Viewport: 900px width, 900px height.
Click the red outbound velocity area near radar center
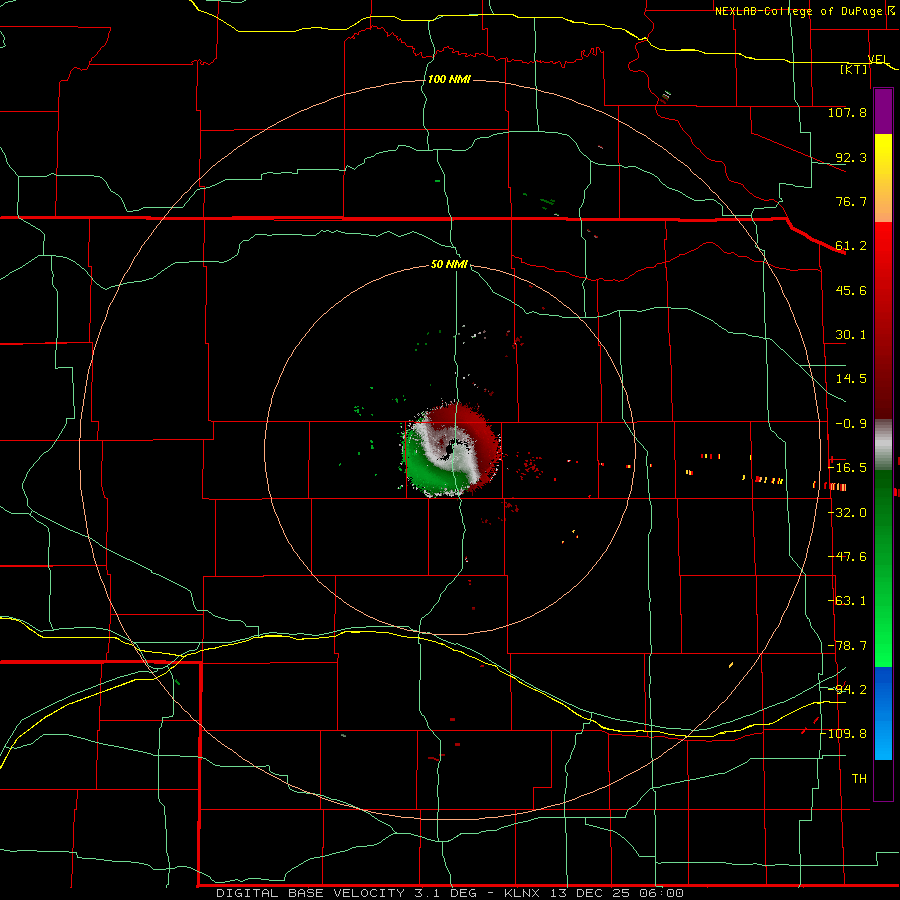point(481,439)
